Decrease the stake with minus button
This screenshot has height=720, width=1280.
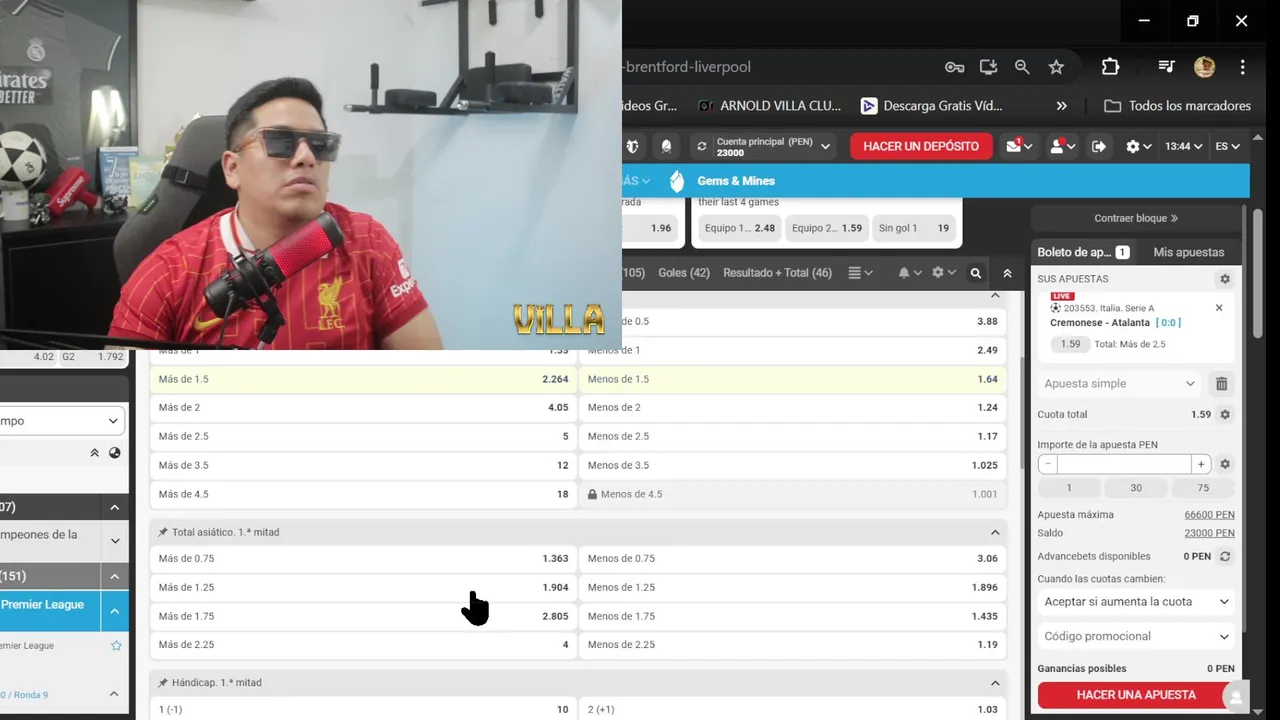pyautogui.click(x=1047, y=464)
